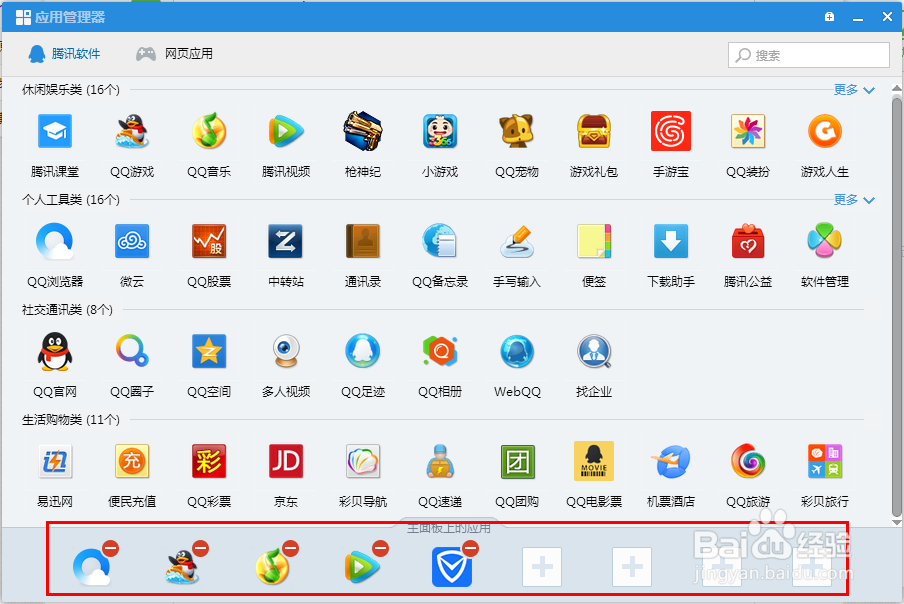Open the 便签 sticky note icon
This screenshot has width=904, height=604.
(594, 241)
